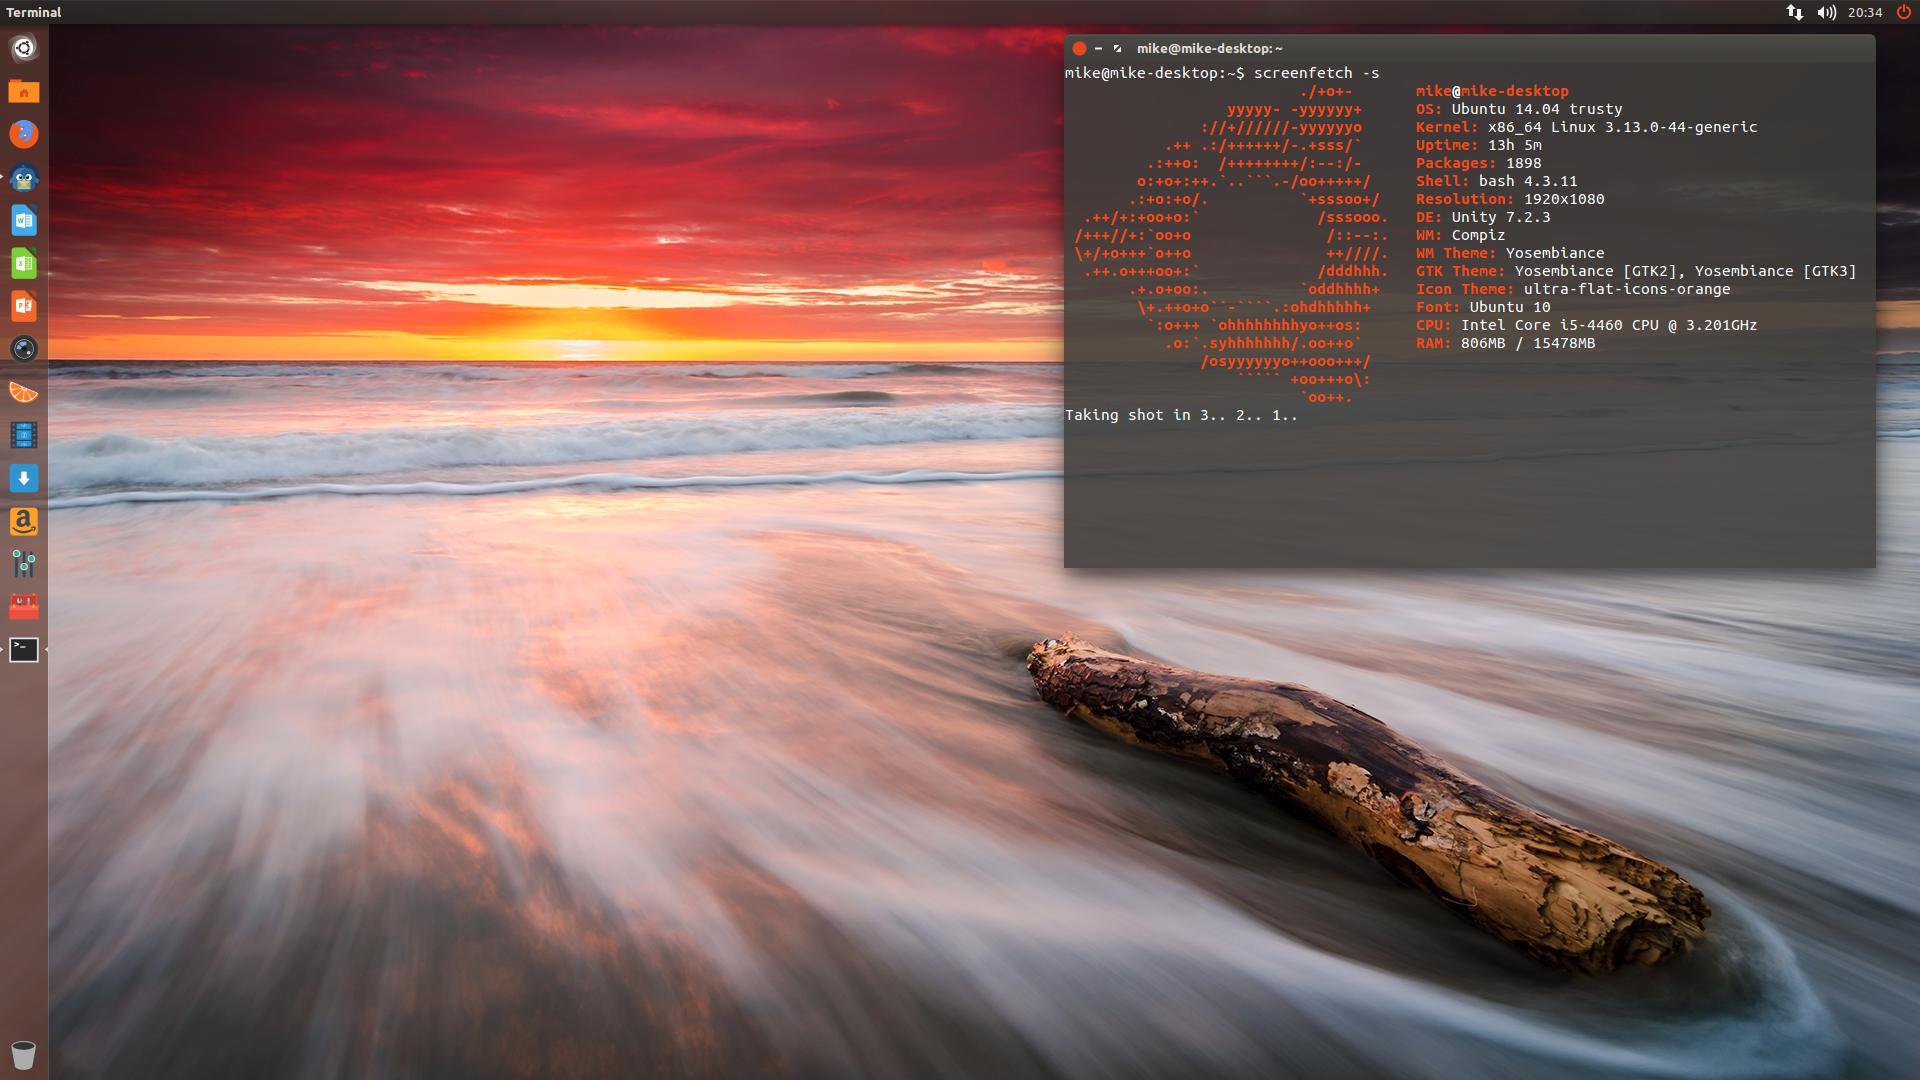The image size is (1920, 1080).
Task: Click the 'Font: Ubuntu 10' line
Action: click(1483, 307)
